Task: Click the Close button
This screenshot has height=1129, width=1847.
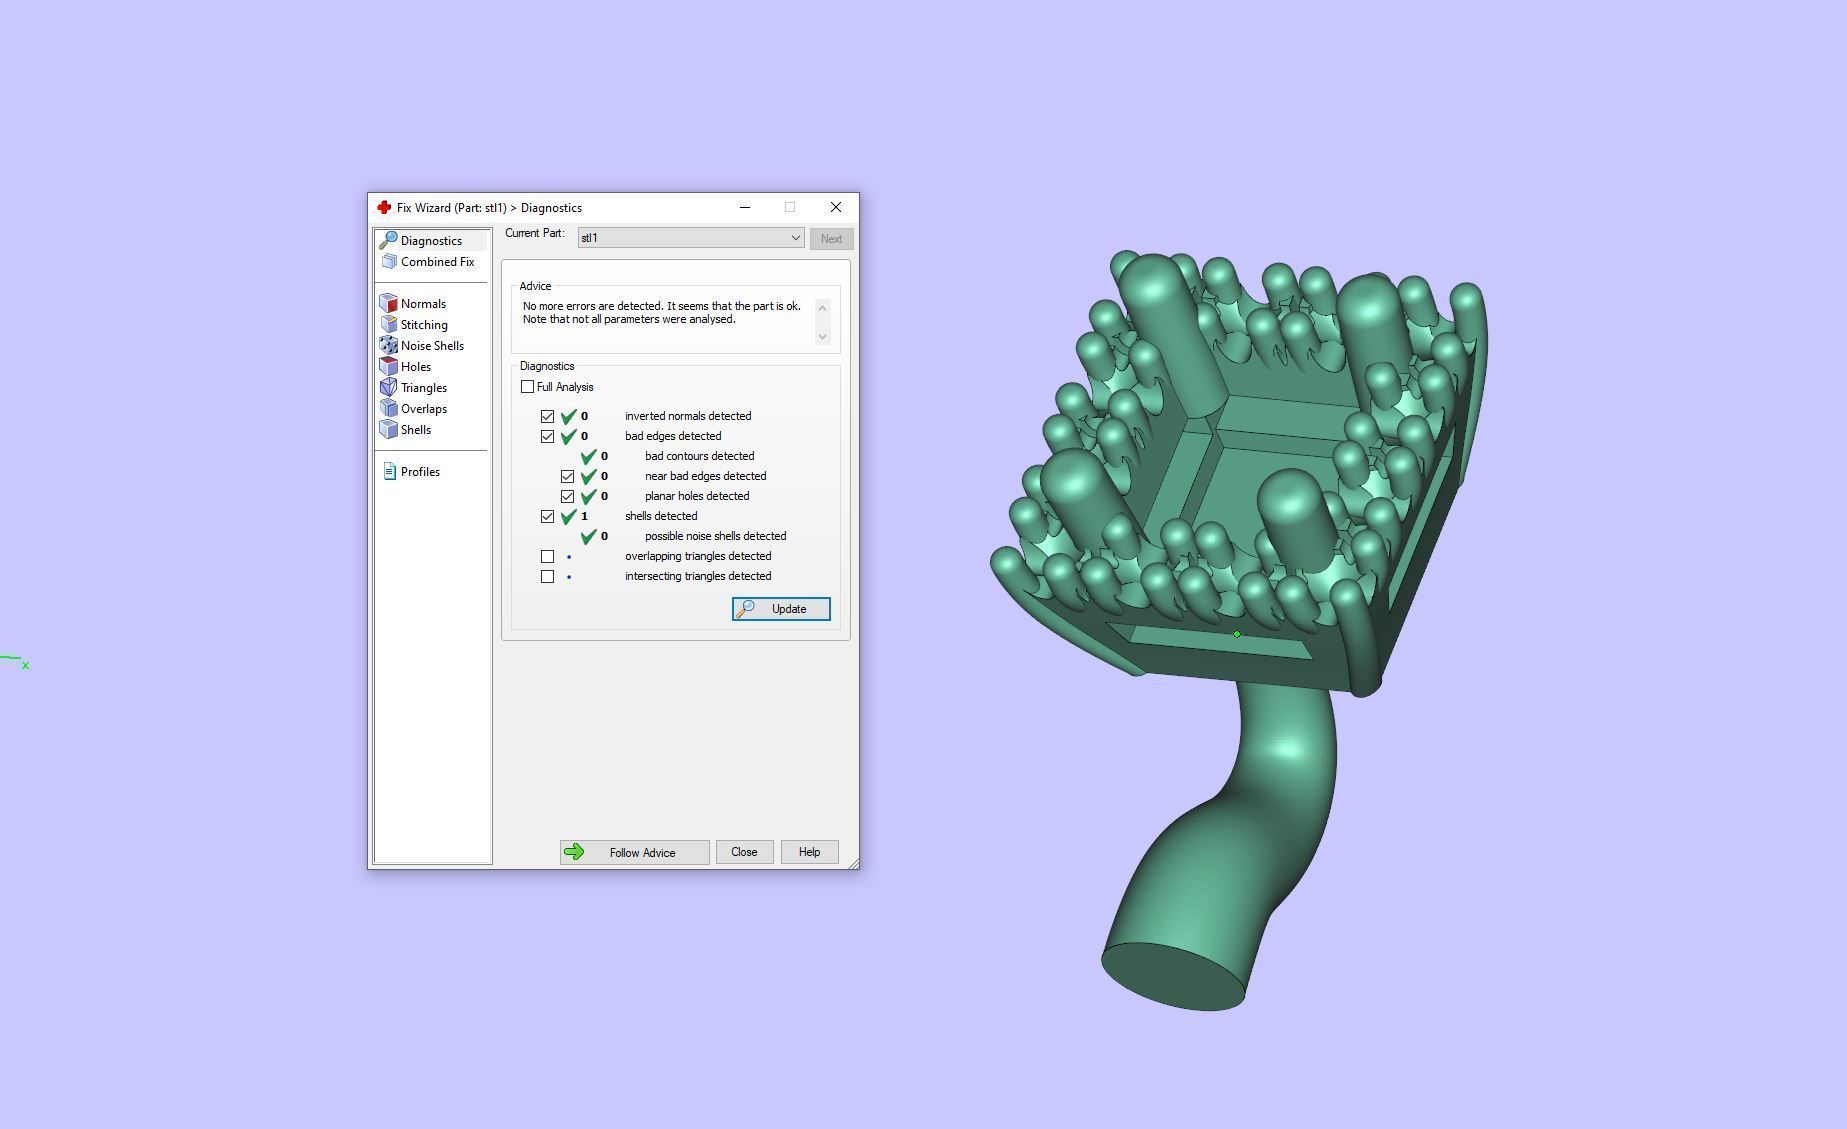Action: point(744,852)
